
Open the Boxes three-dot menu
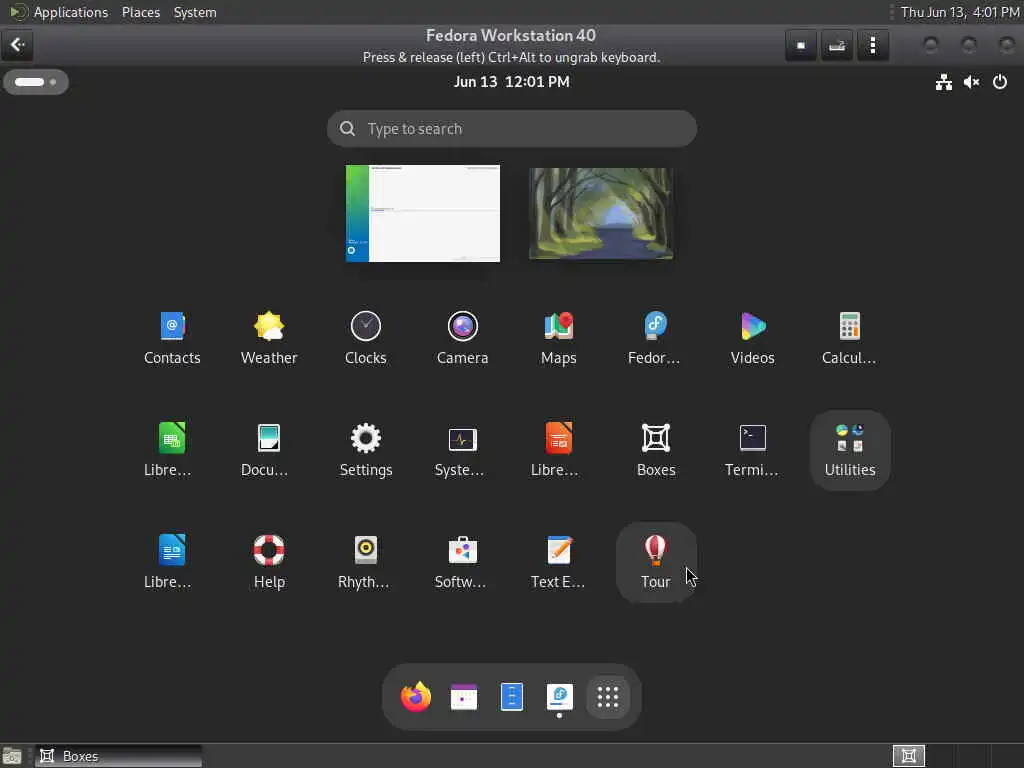click(x=872, y=45)
